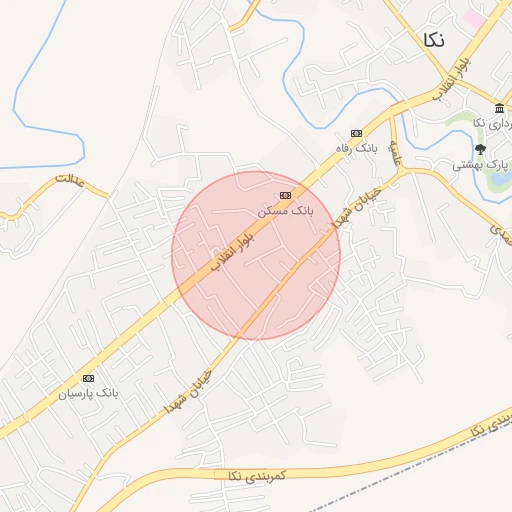Select the بانک پارسیان text label
Image resolution: width=512 pixels, height=512 pixels.
(x=88, y=394)
